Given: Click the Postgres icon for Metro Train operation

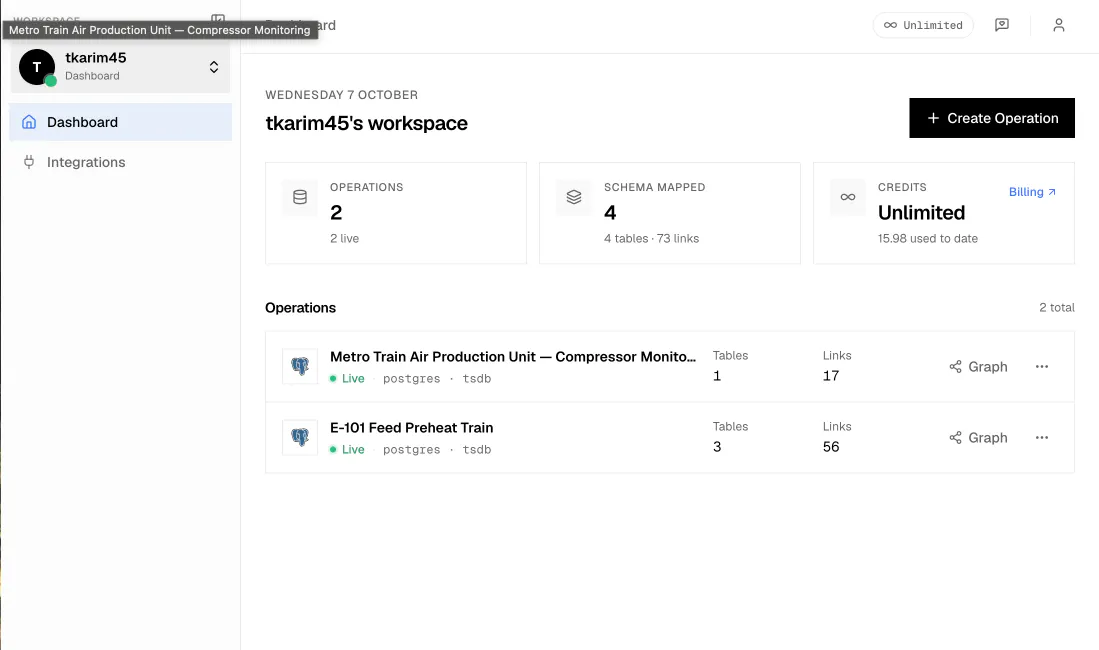Looking at the screenshot, I should coord(300,366).
